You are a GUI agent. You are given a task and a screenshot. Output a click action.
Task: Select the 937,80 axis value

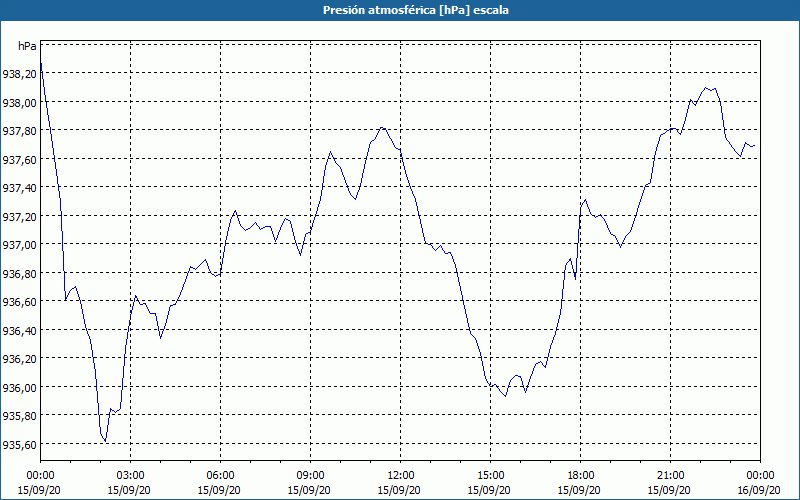coord(19,131)
